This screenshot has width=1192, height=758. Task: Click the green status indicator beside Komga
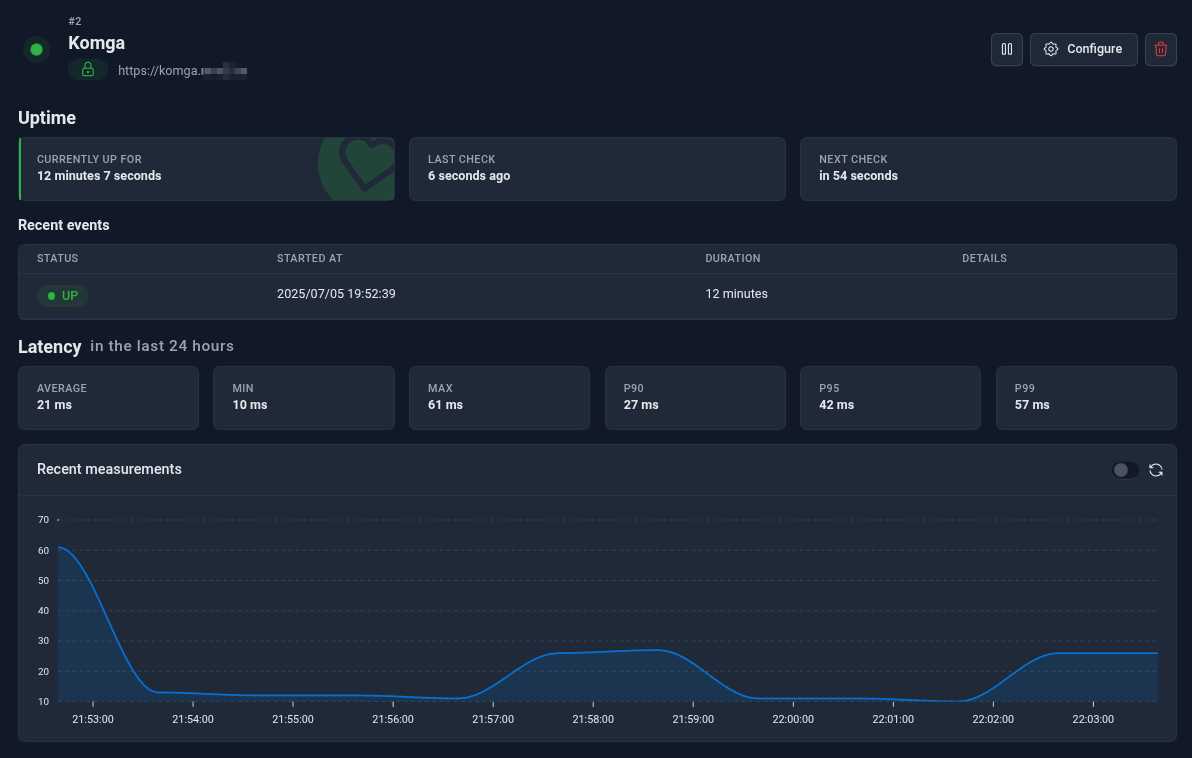coord(36,49)
